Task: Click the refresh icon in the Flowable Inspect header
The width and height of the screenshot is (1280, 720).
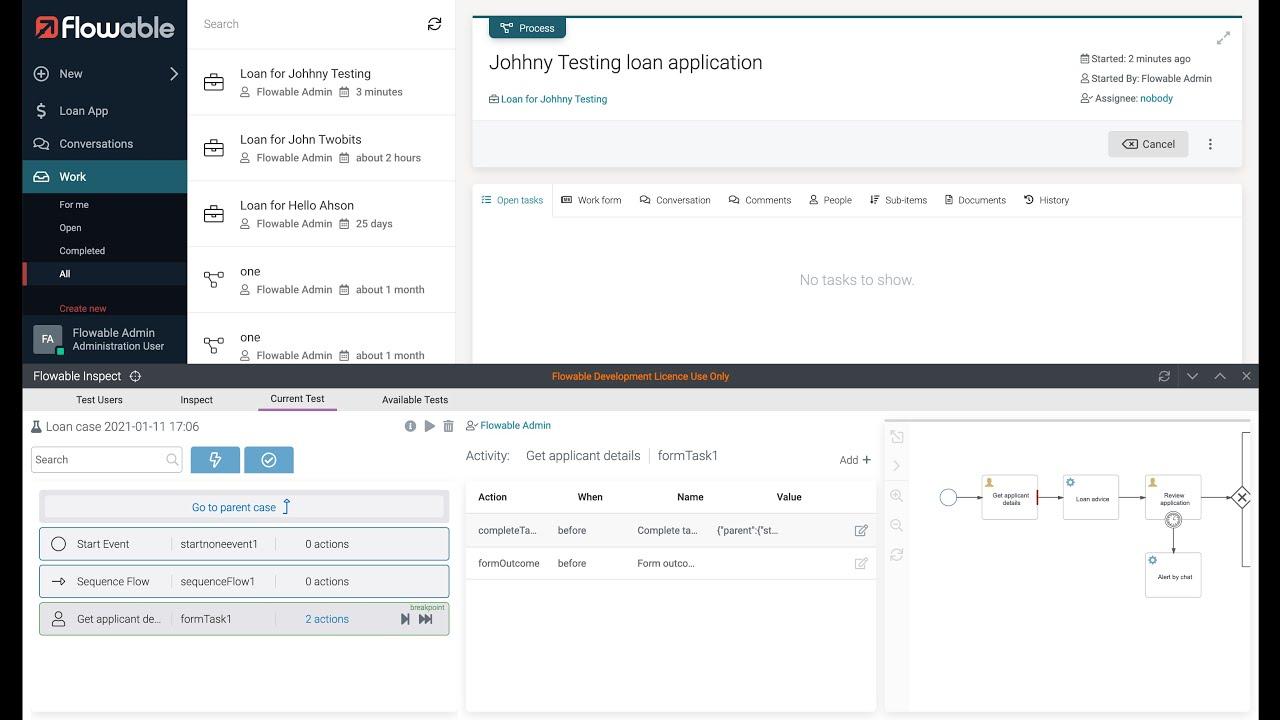Action: click(x=1163, y=375)
